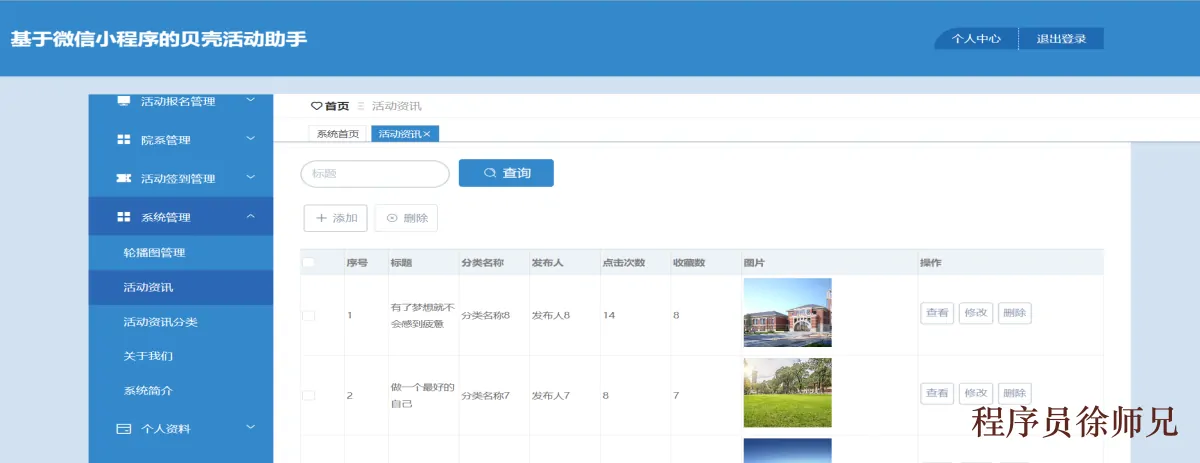Click the title cell 做一个最好的自己
This screenshot has height=463, width=1200.
point(423,396)
